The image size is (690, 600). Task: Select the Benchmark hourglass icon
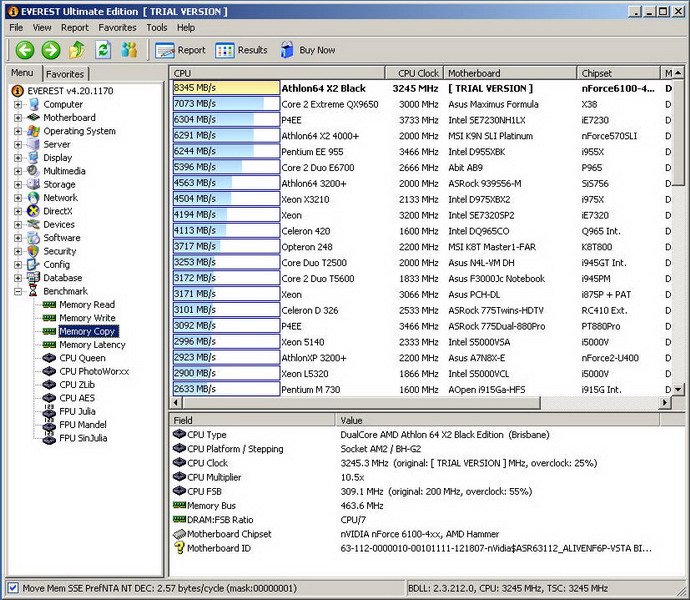tap(33, 291)
